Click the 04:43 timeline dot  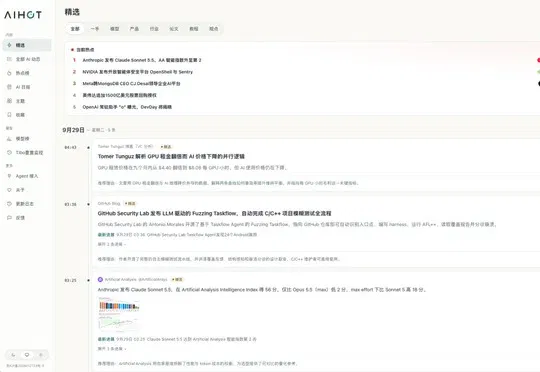click(x=89, y=147)
